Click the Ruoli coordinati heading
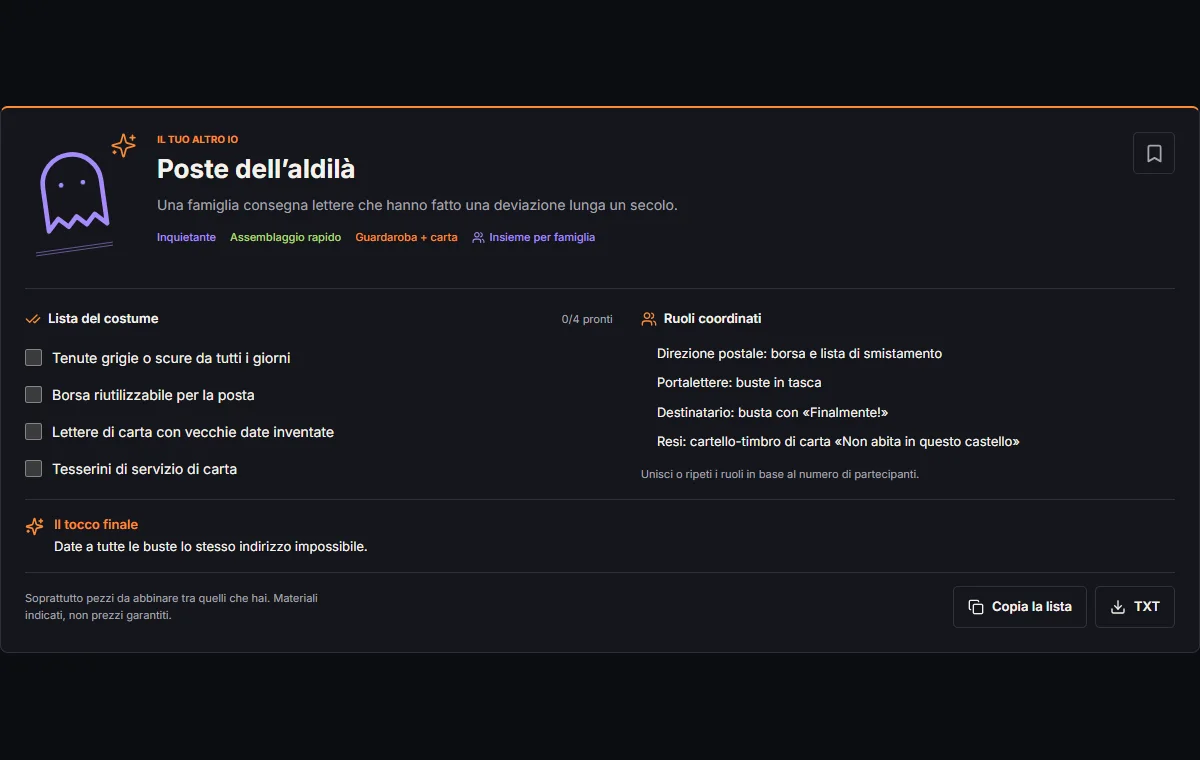 (713, 319)
